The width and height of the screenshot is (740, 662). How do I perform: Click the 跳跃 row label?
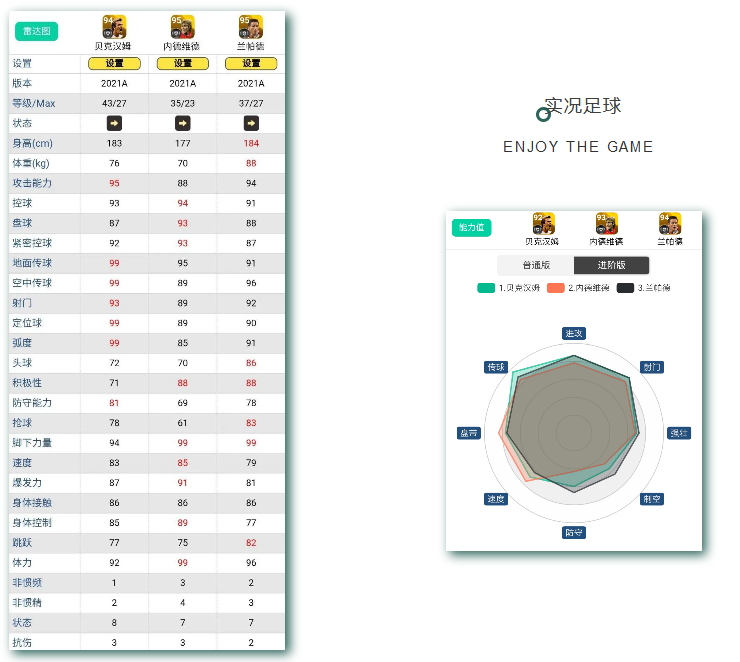point(22,543)
